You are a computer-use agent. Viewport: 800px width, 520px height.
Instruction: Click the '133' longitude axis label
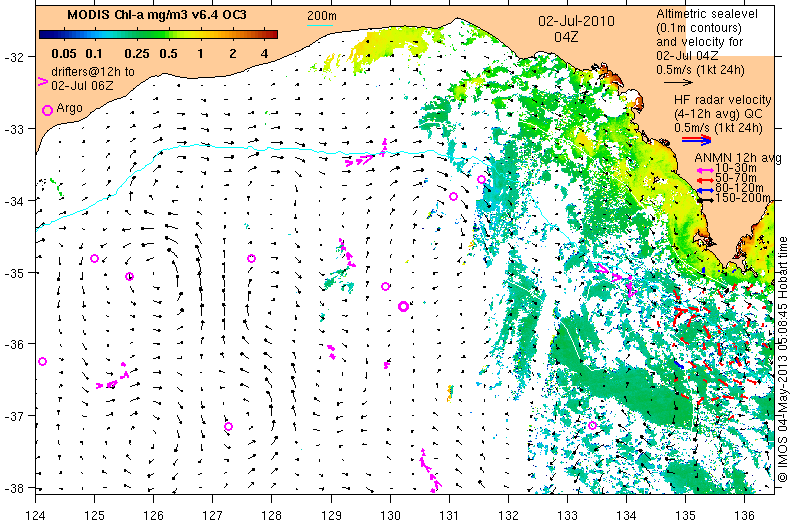(567, 514)
